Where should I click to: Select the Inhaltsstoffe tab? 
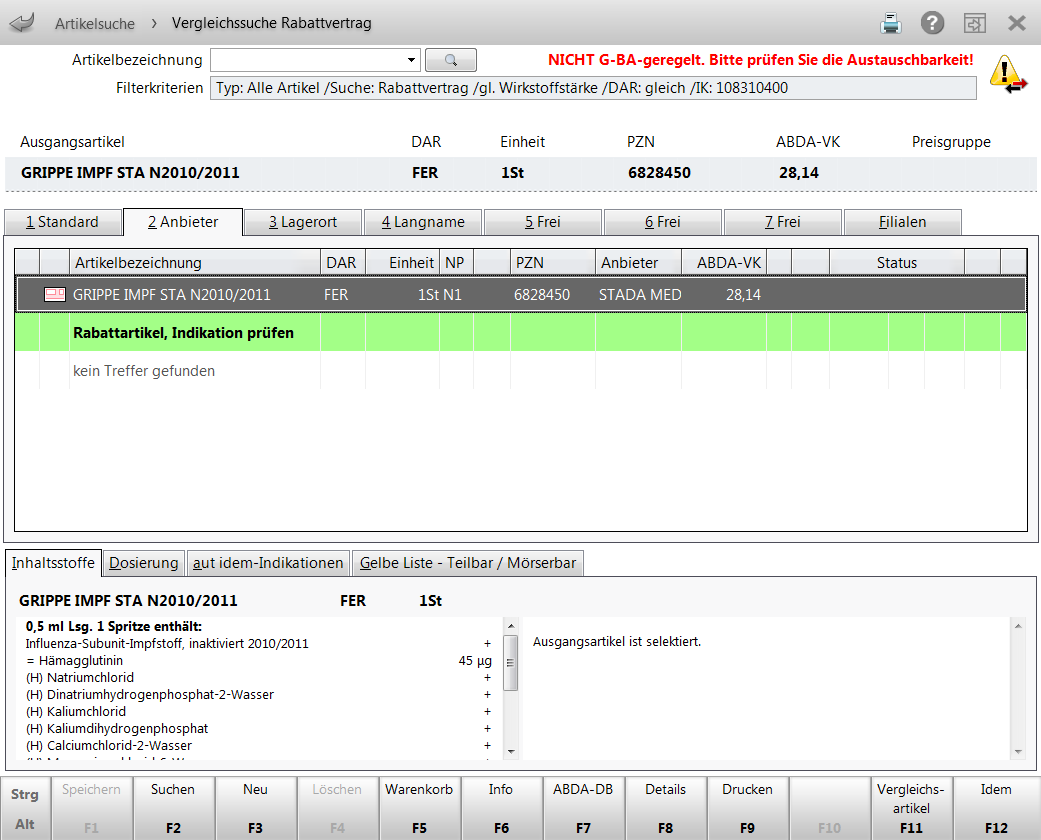coord(53,563)
